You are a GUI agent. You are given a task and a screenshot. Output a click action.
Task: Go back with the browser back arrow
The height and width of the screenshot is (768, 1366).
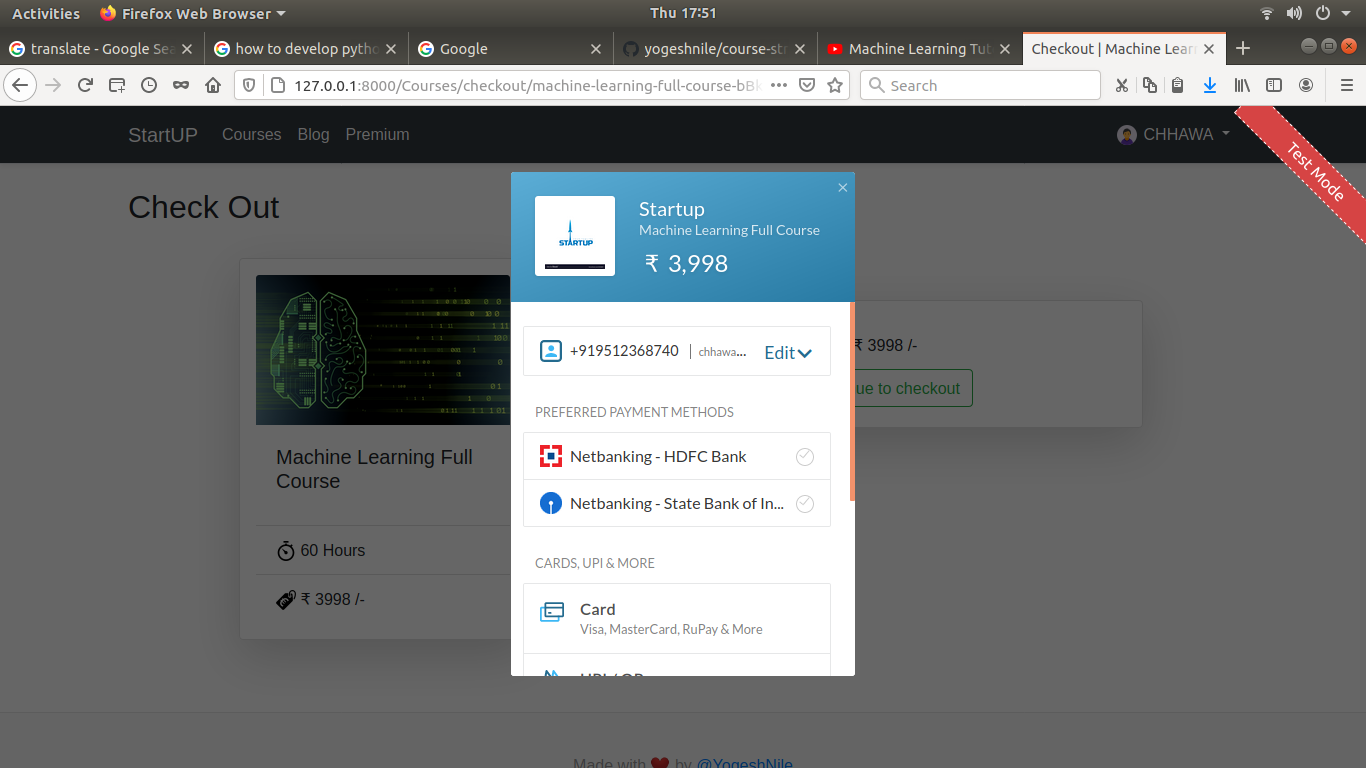(x=20, y=85)
